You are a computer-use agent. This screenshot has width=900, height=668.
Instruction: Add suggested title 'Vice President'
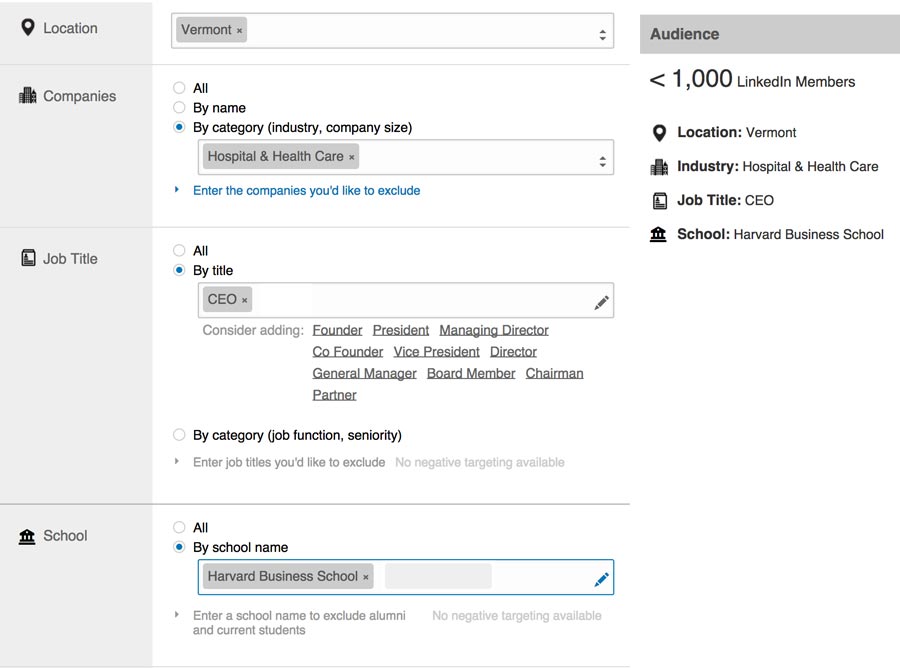click(x=436, y=352)
